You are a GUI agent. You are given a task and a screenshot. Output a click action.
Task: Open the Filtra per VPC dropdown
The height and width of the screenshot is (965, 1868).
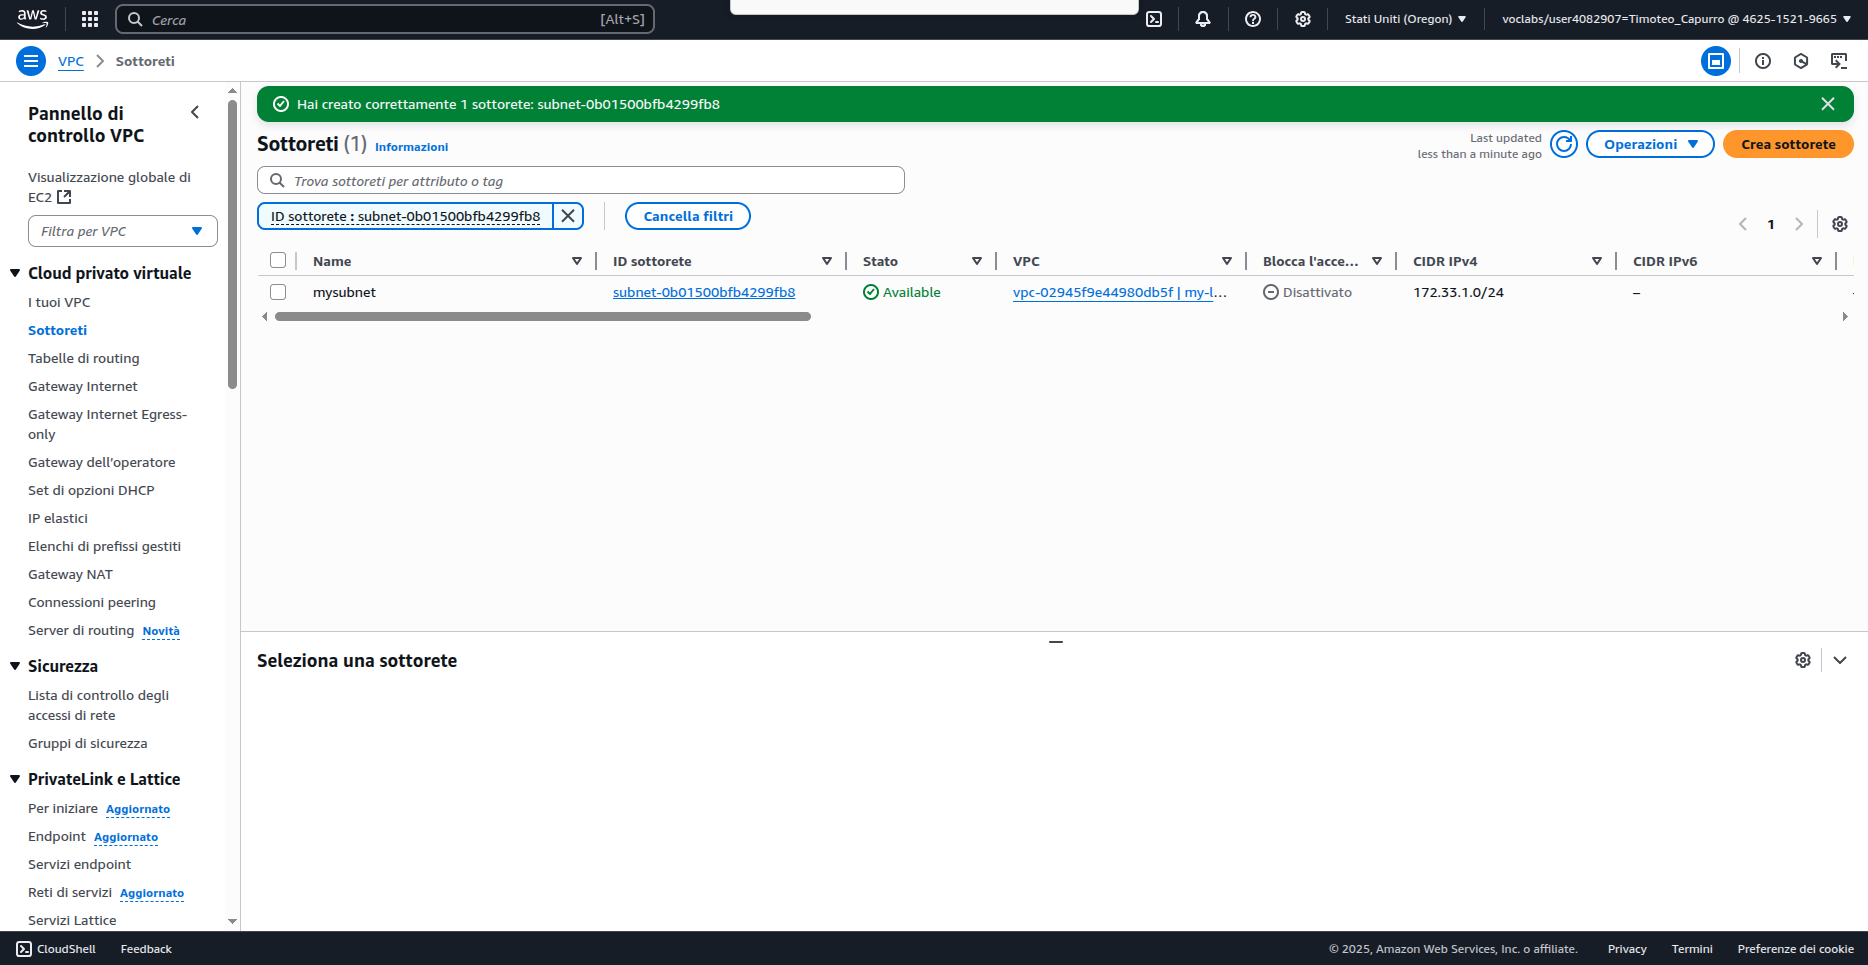[123, 231]
